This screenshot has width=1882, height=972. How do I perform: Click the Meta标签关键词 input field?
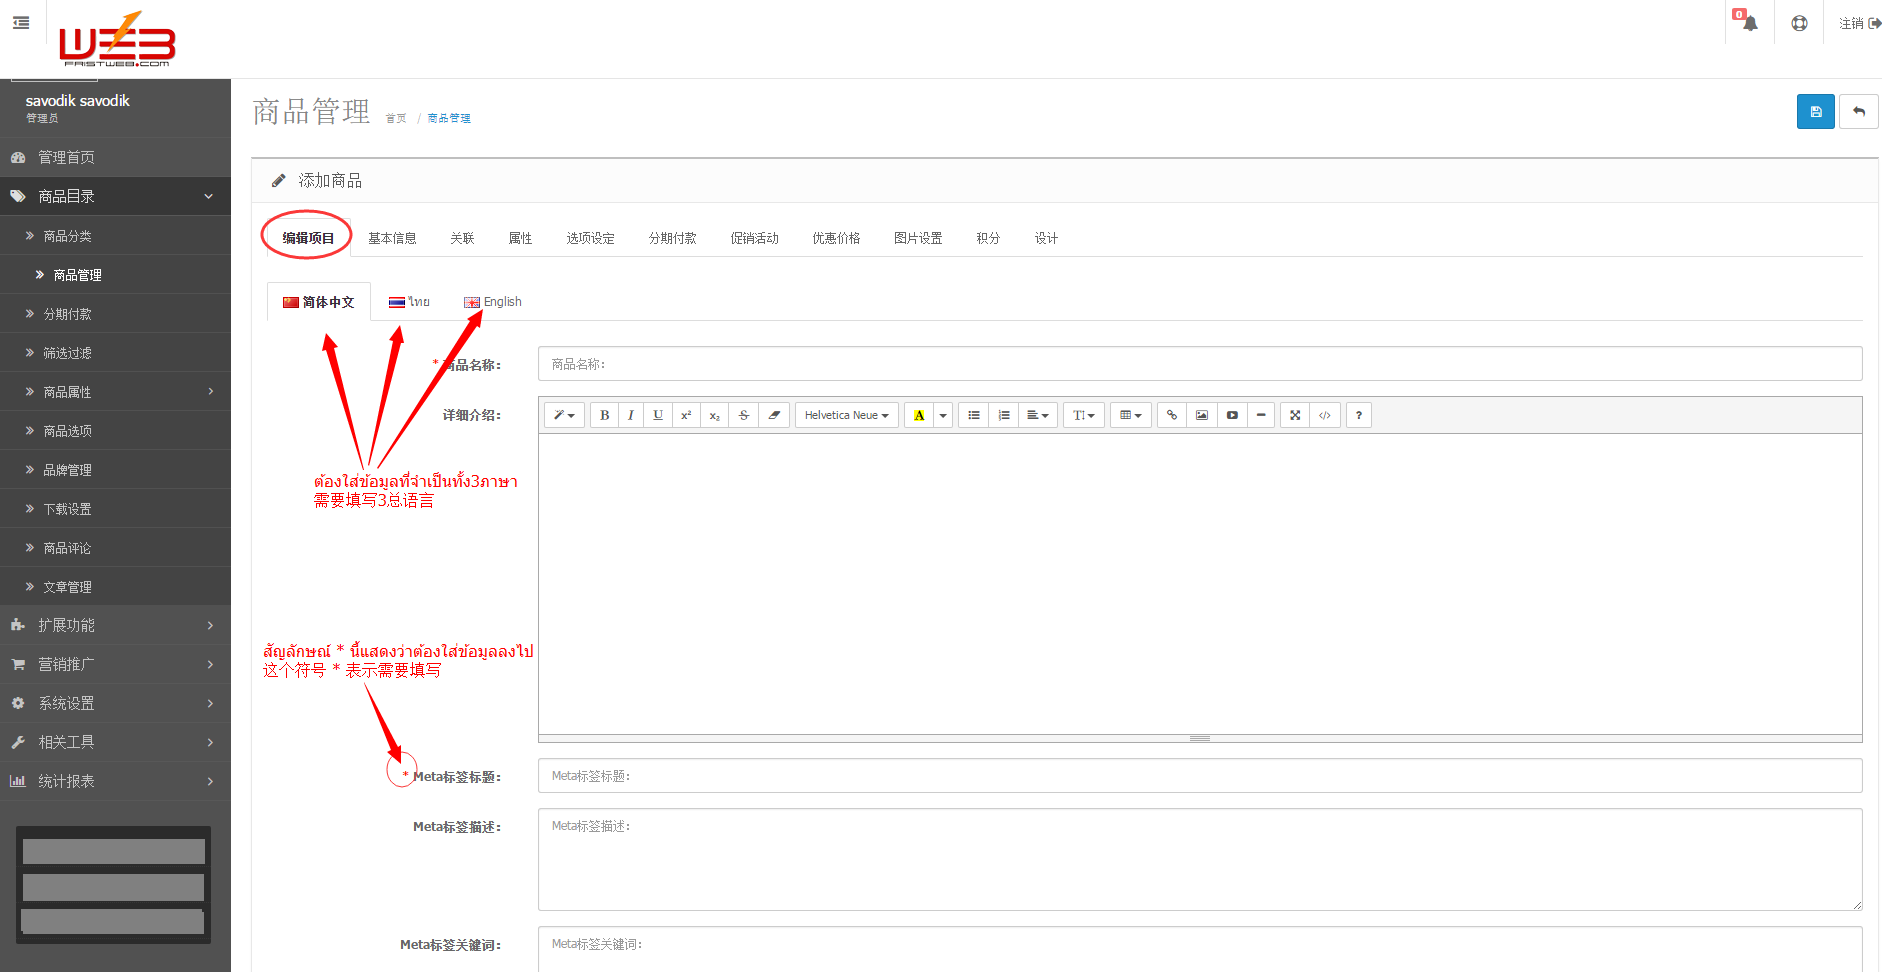[1200, 948]
